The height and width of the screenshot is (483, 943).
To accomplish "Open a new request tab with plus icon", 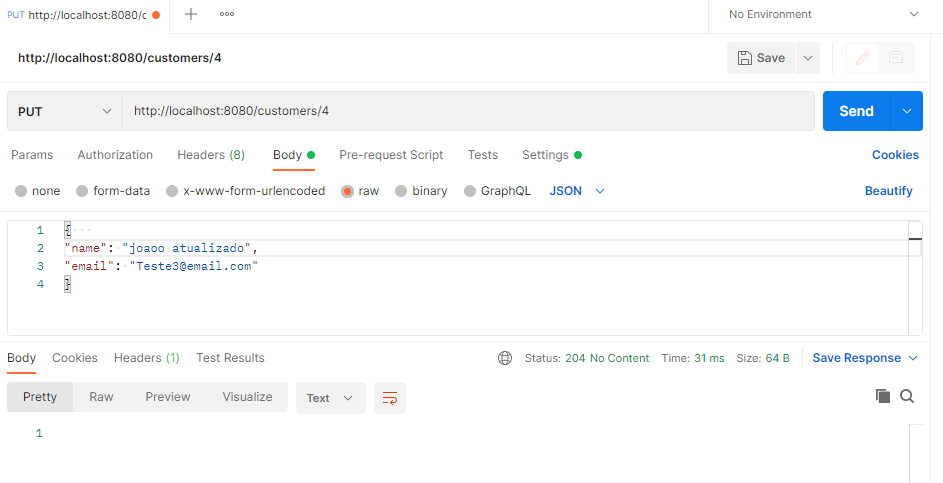I will (x=191, y=14).
